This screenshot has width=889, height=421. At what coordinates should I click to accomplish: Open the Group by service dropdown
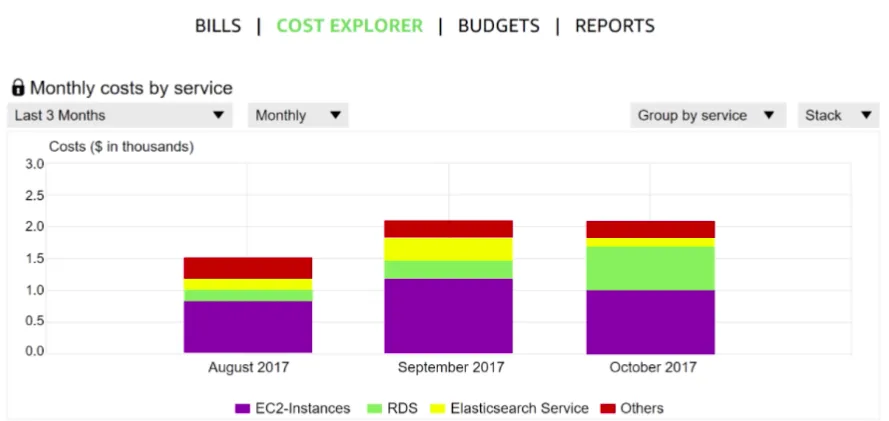point(708,116)
